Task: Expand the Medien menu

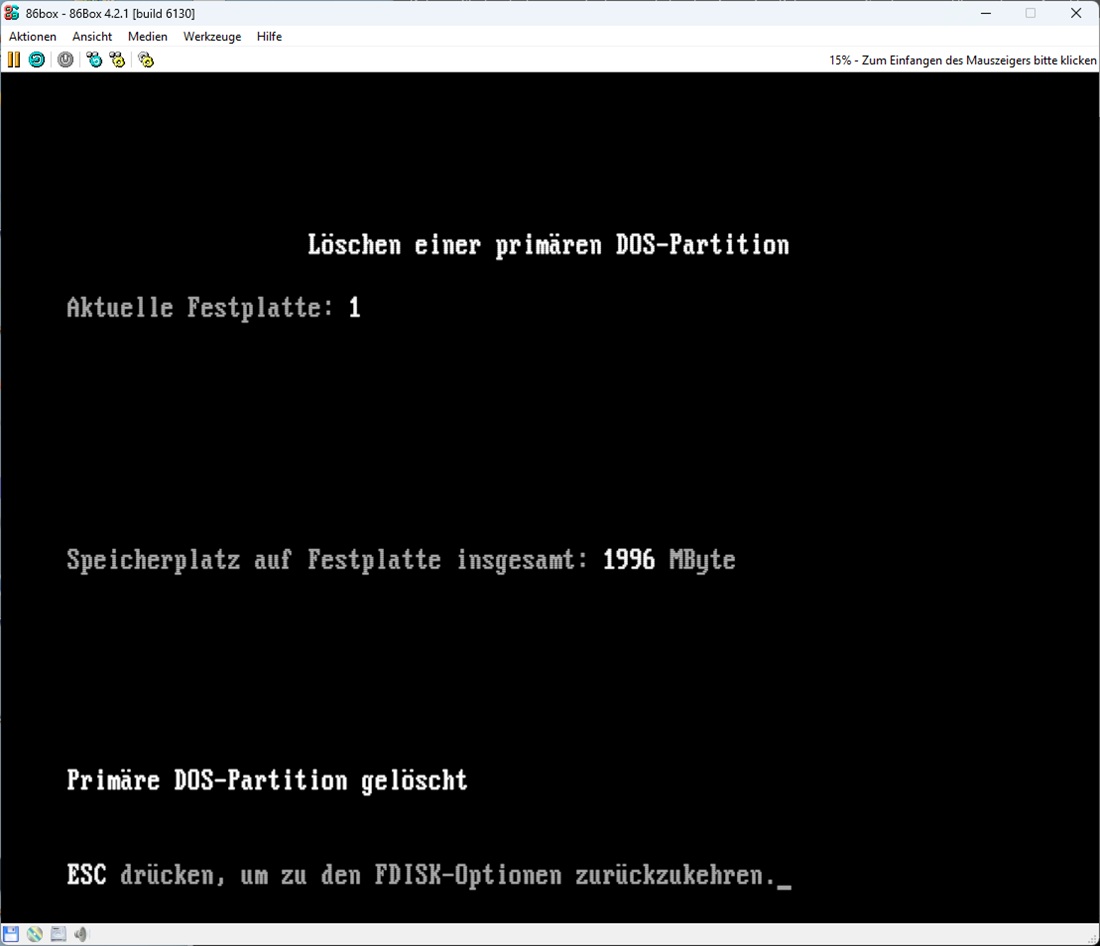Action: 147,37
